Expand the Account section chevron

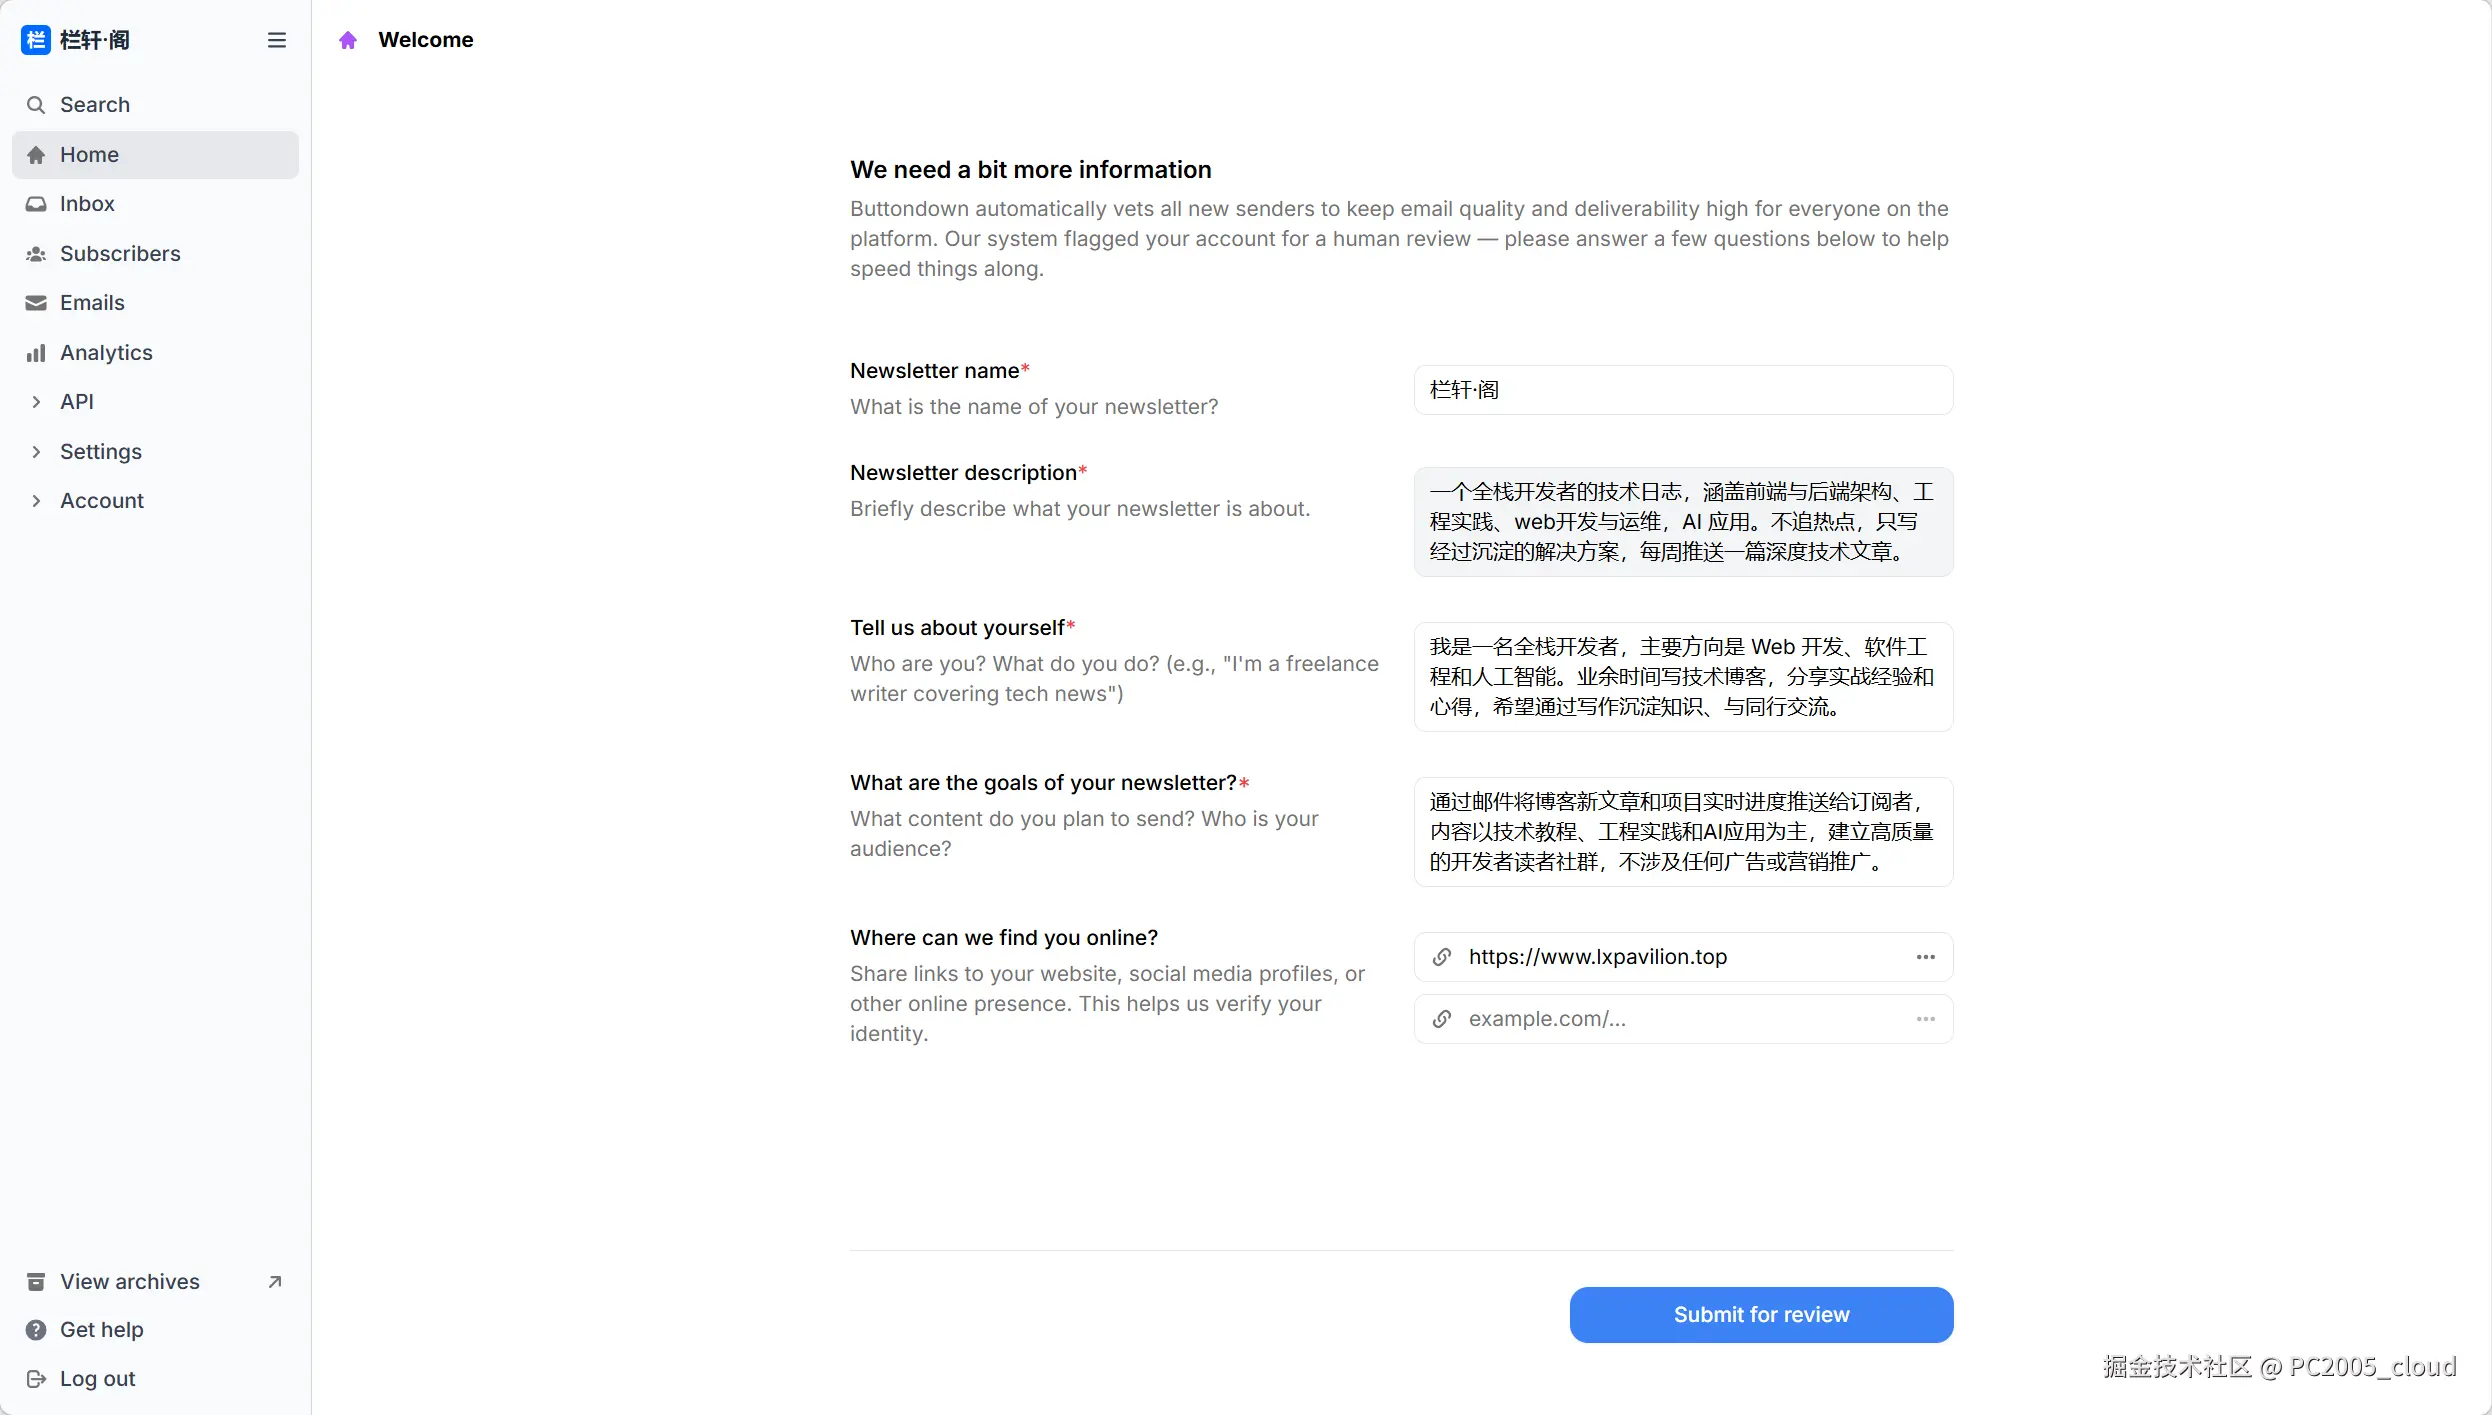coord(36,501)
